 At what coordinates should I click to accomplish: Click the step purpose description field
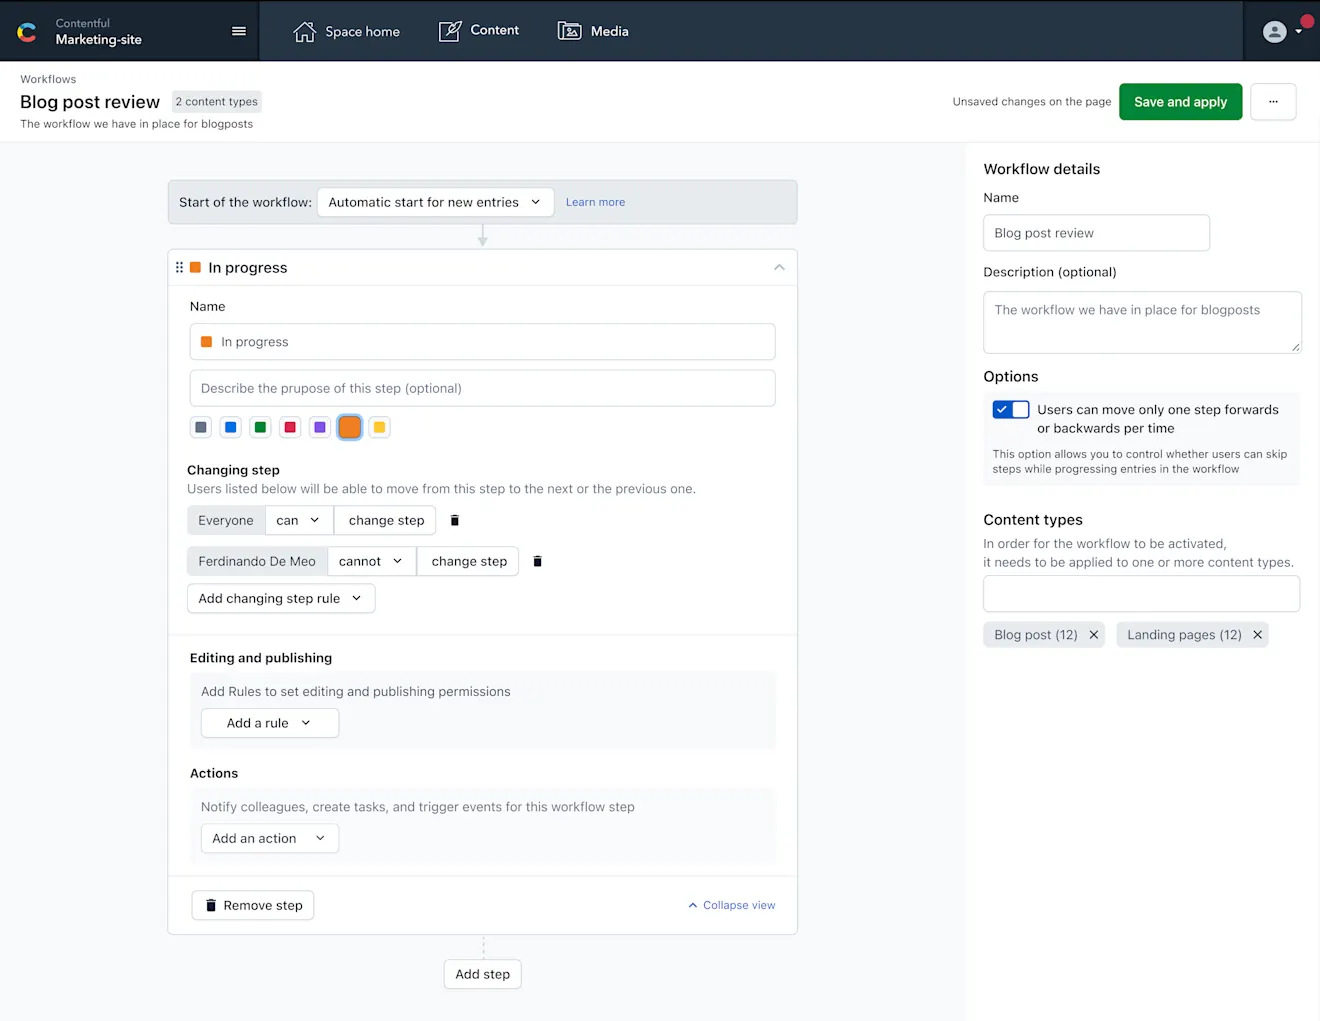482,388
